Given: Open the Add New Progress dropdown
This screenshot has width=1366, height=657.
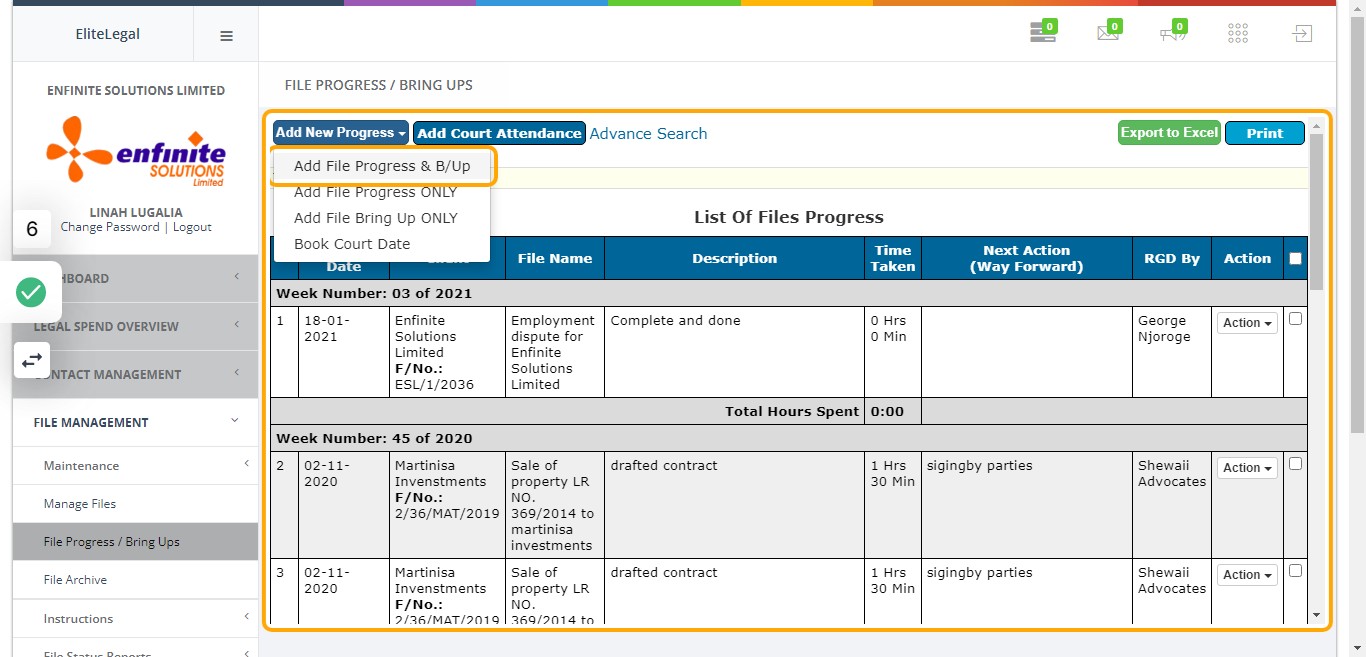Looking at the screenshot, I should tap(341, 133).
